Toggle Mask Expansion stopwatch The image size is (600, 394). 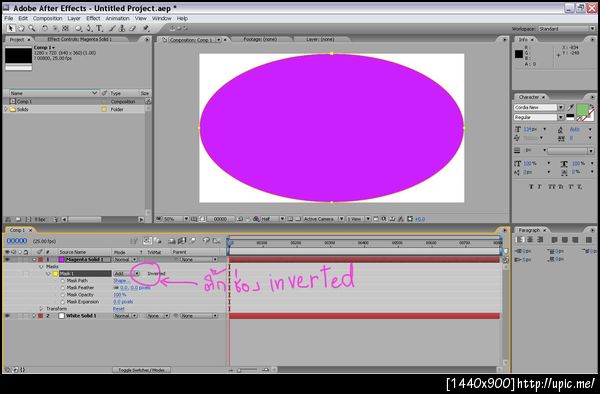(x=63, y=302)
